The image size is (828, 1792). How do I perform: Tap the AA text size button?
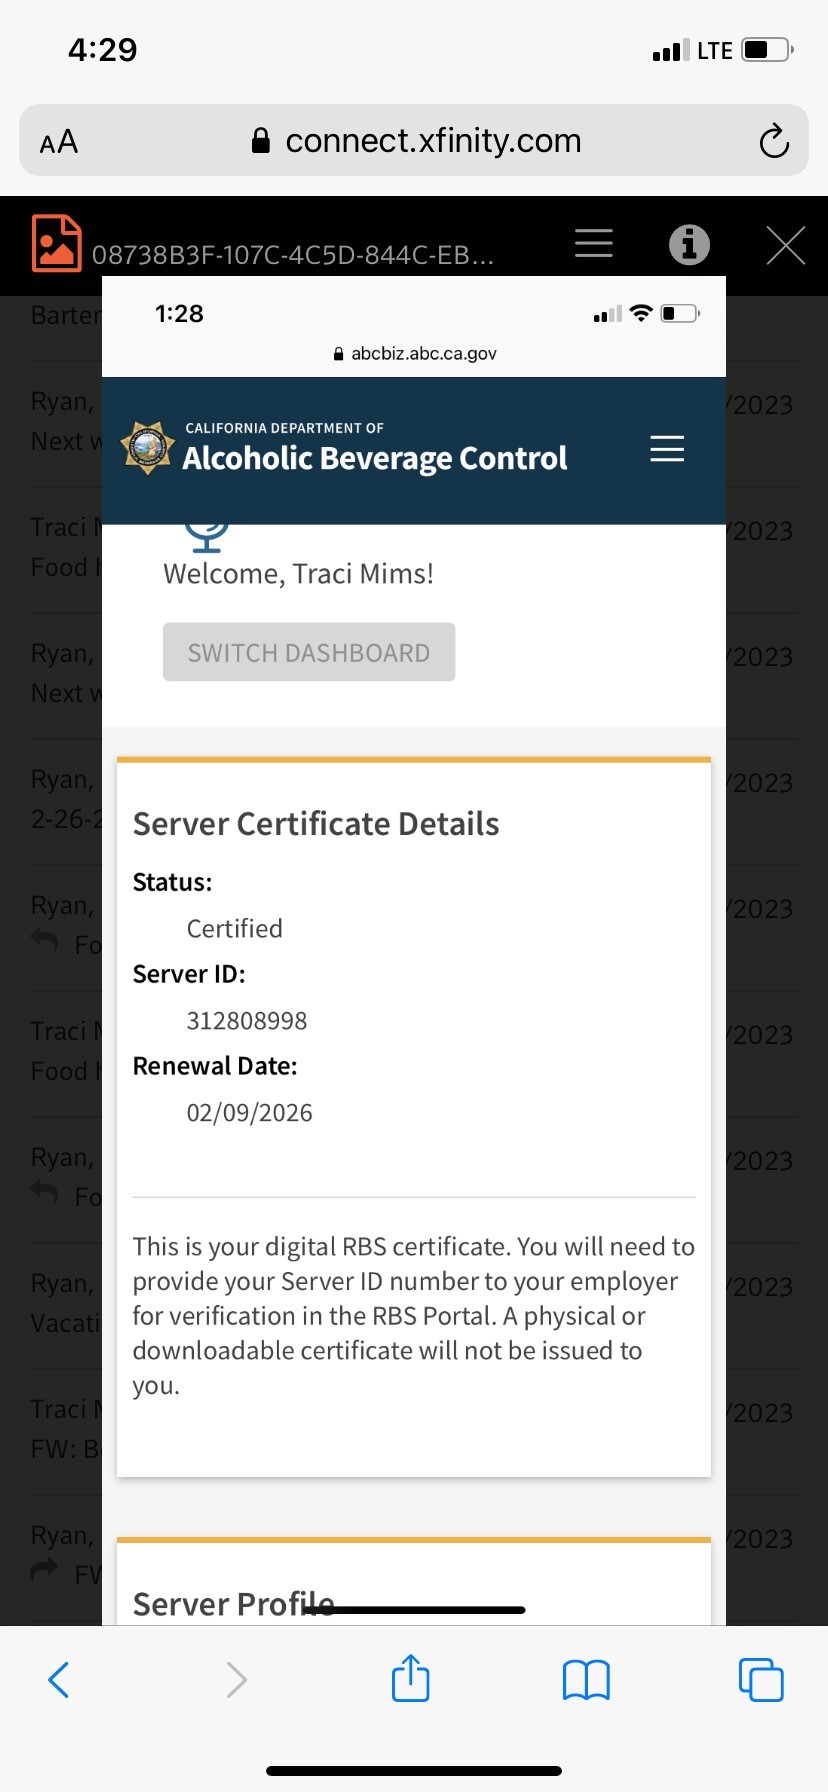(x=59, y=141)
